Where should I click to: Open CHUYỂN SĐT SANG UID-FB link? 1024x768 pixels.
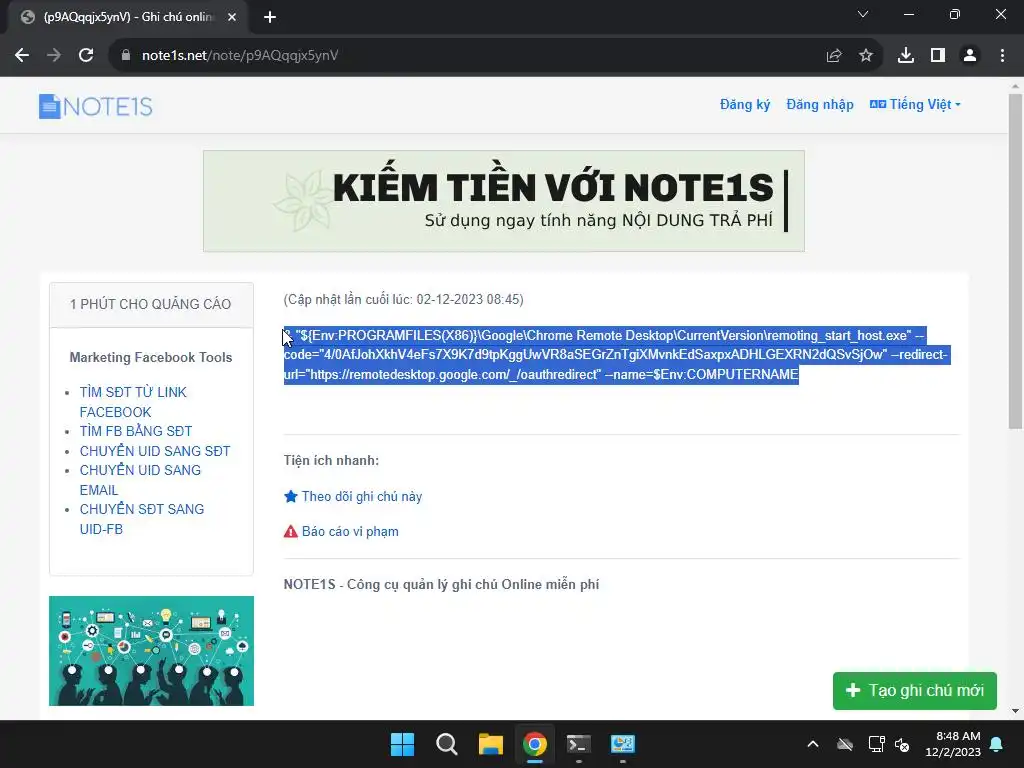point(142,519)
